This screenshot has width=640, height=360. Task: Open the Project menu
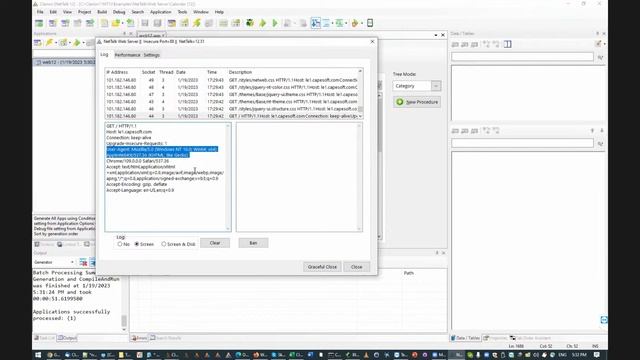pyautogui.click(x=84, y=12)
